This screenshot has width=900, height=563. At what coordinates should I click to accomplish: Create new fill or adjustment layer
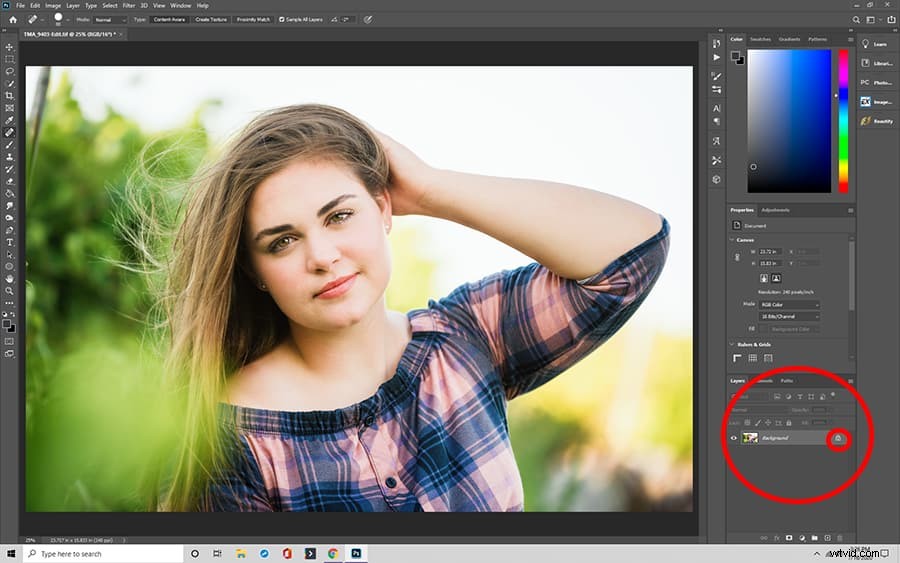tap(802, 538)
